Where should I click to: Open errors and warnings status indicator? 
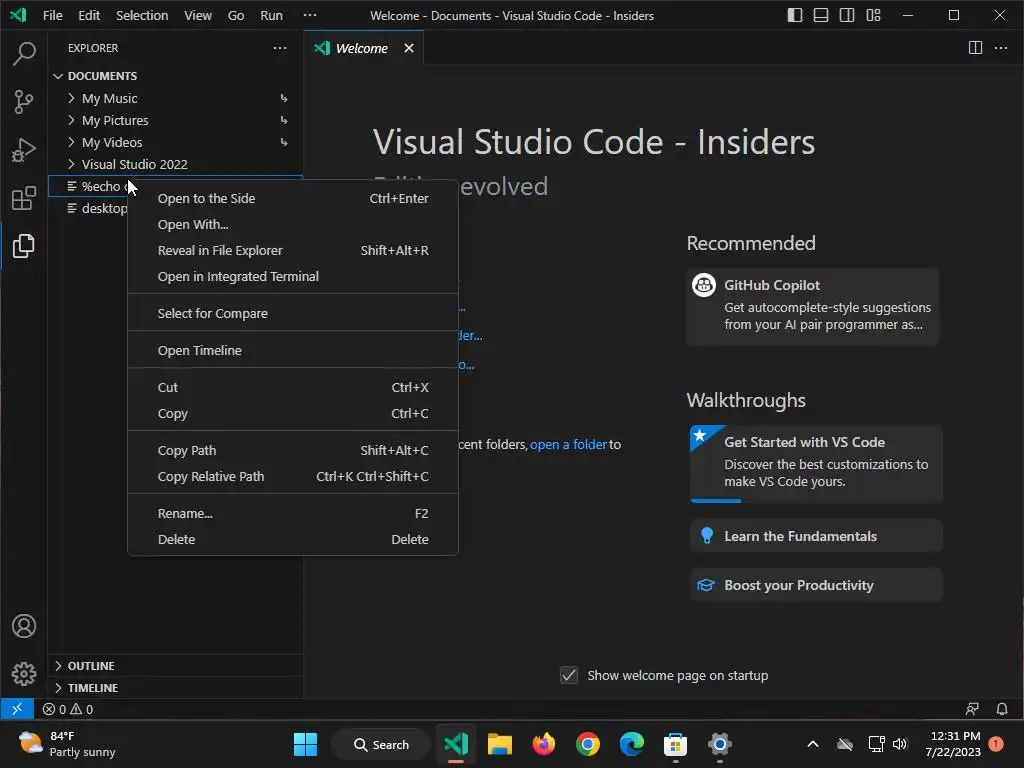click(68, 709)
